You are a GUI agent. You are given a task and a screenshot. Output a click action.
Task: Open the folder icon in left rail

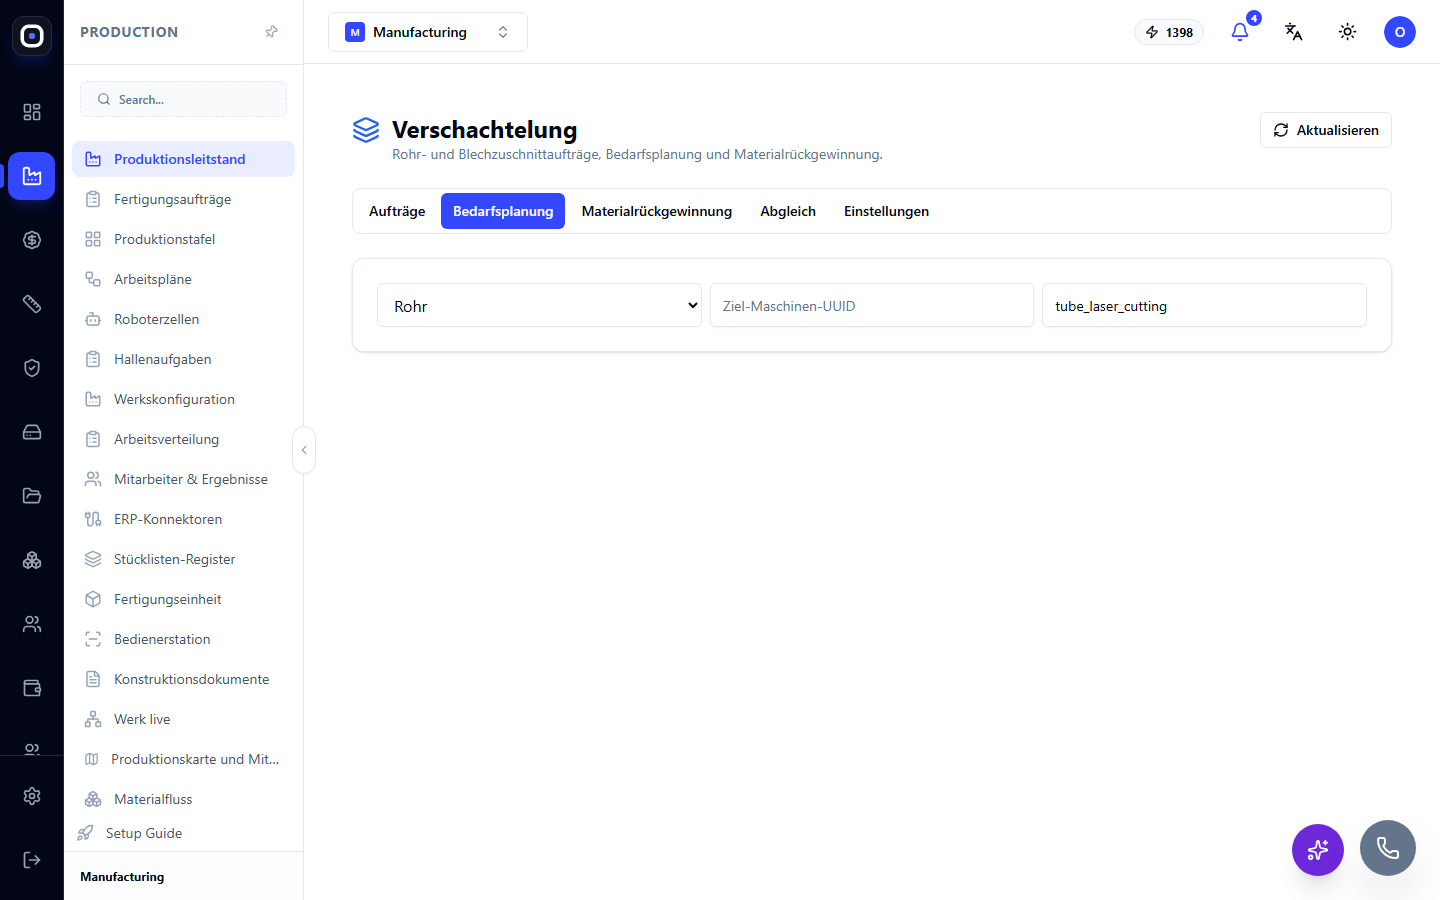click(32, 496)
